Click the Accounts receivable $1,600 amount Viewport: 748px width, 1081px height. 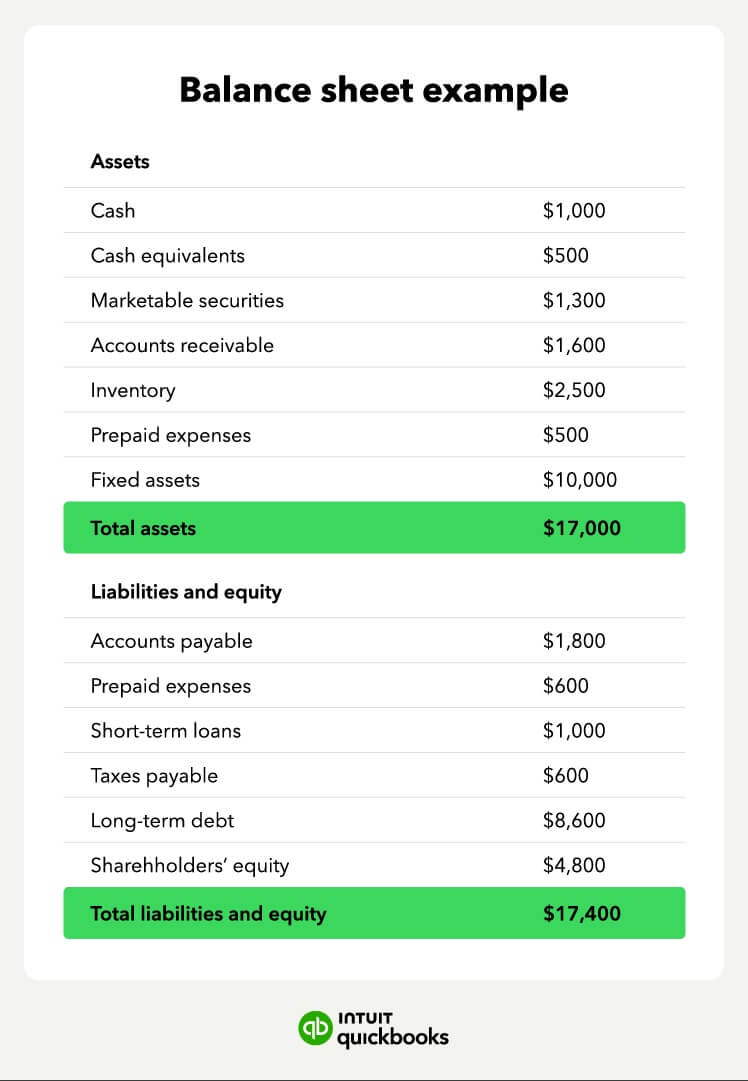click(x=574, y=346)
